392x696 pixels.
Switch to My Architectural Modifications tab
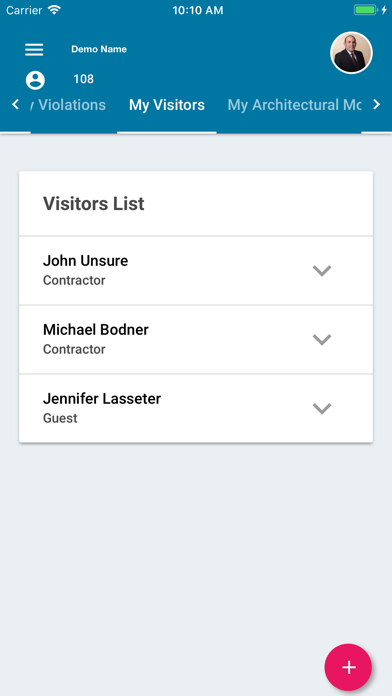(x=294, y=105)
